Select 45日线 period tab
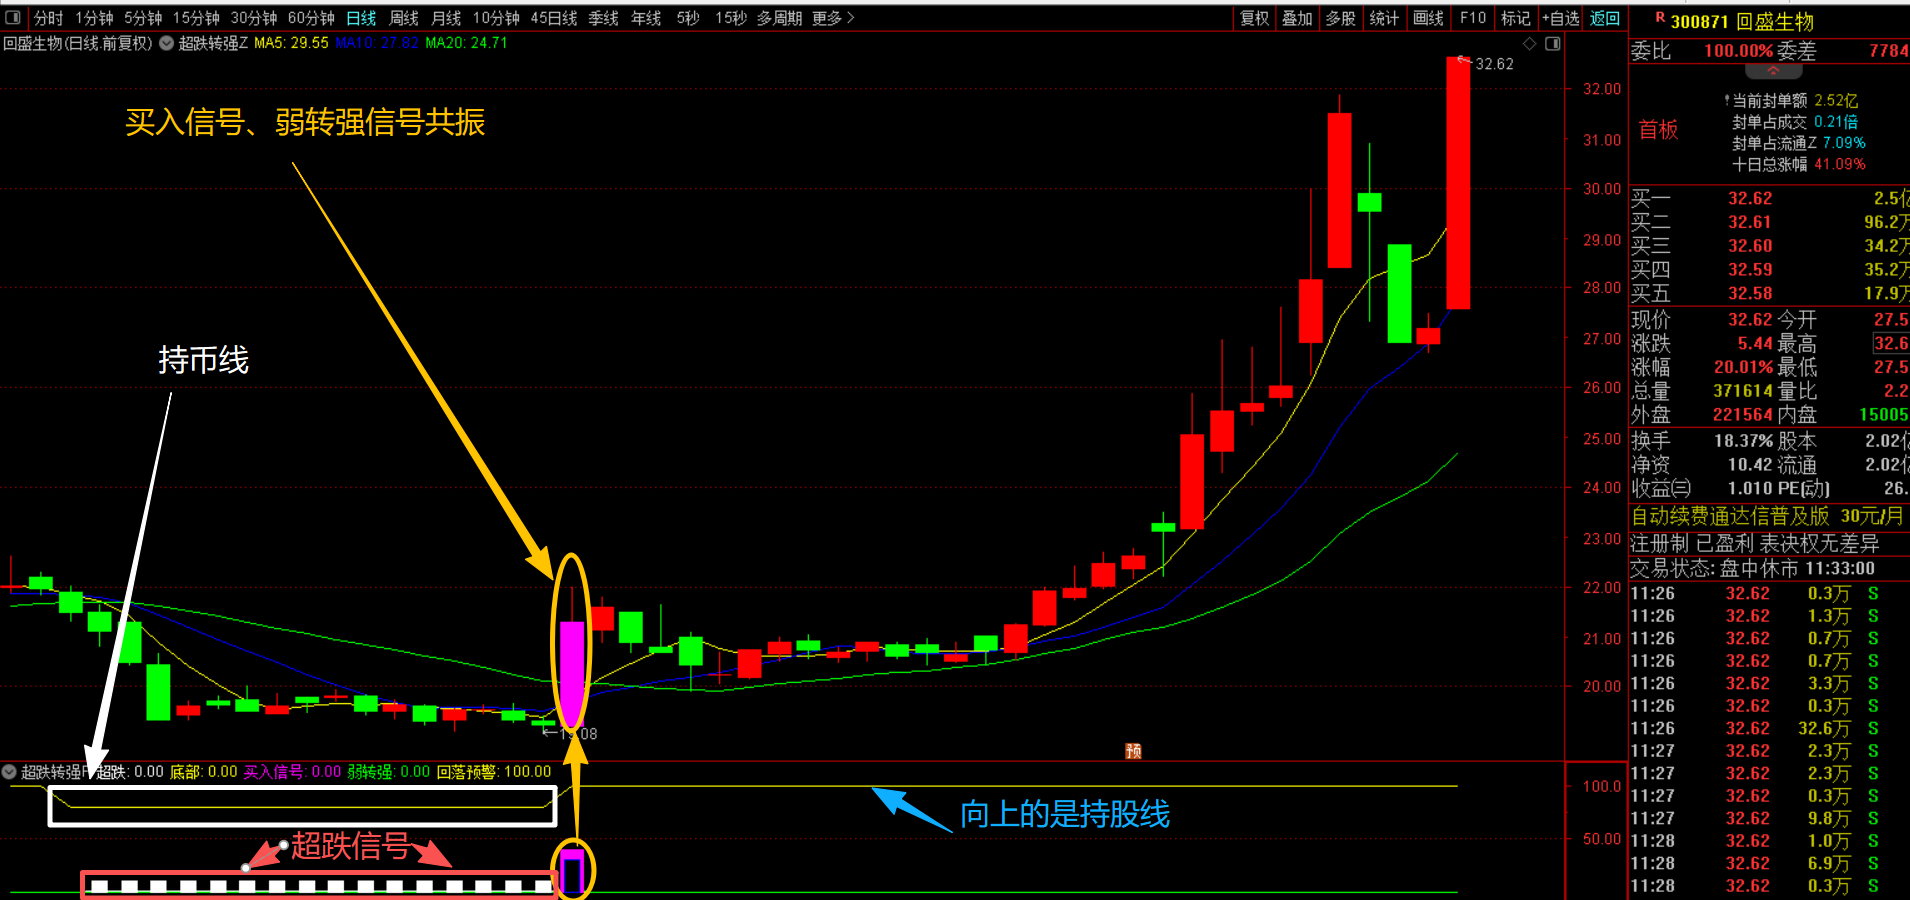 pos(554,18)
